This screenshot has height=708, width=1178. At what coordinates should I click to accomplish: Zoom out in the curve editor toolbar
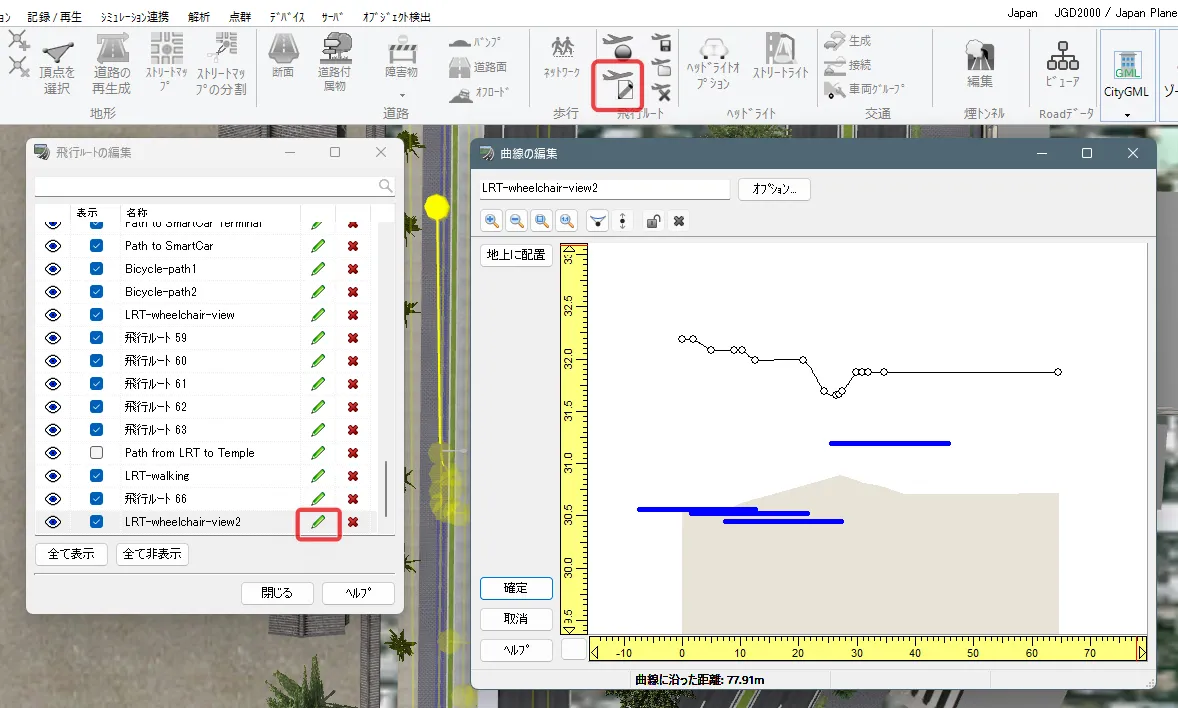point(516,221)
